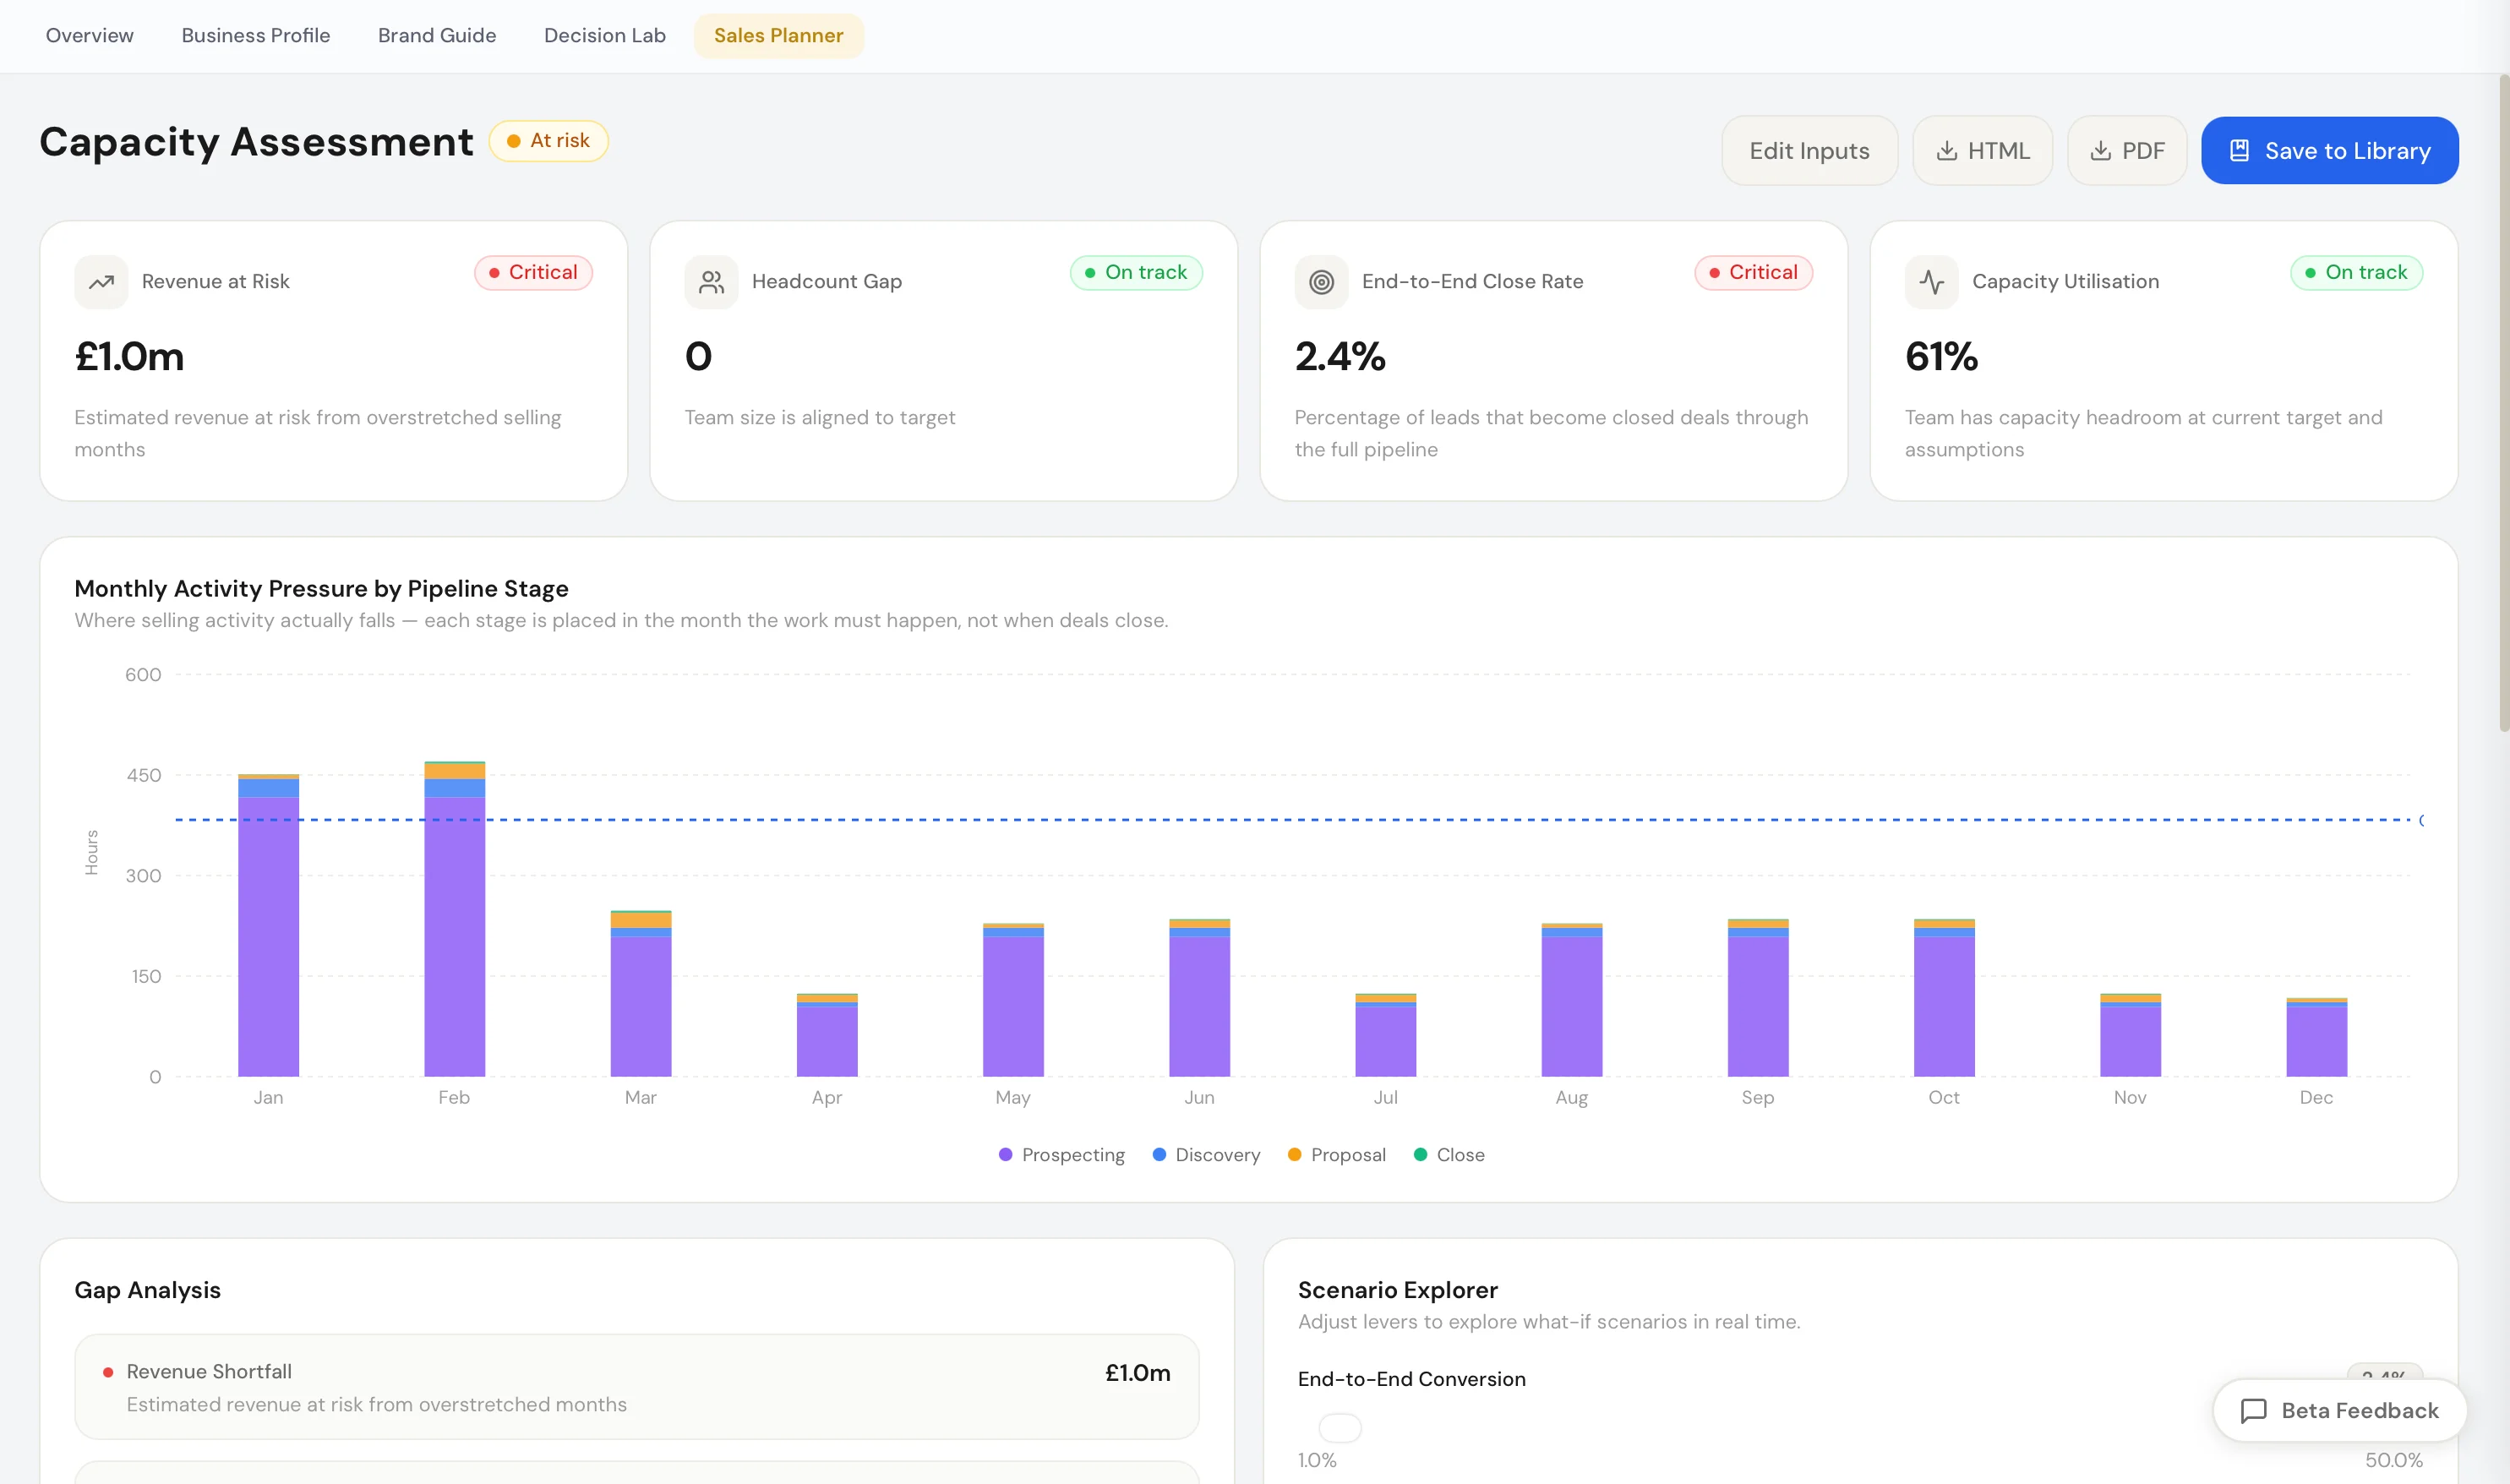The width and height of the screenshot is (2510, 1484).
Task: Open the Decision Lab tab
Action: point(604,35)
